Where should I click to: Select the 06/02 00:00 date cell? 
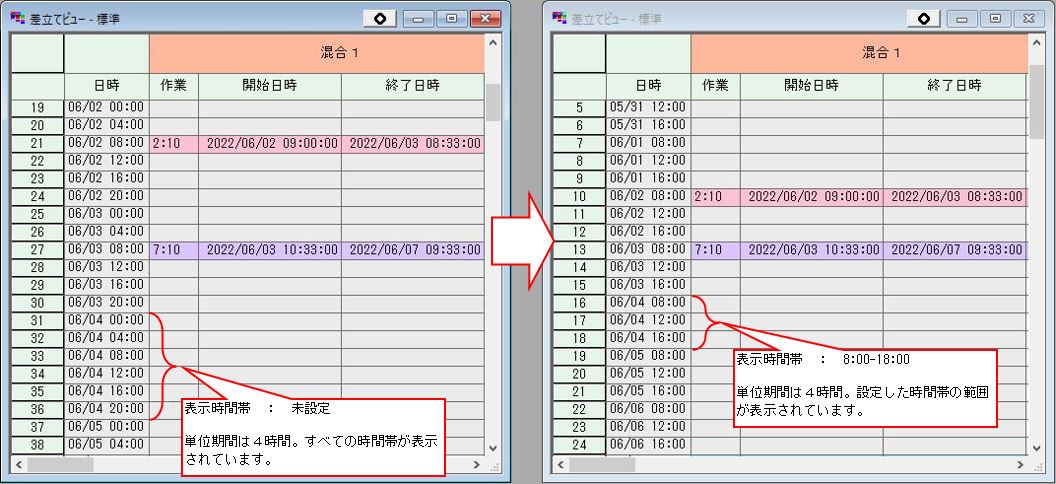[106, 108]
